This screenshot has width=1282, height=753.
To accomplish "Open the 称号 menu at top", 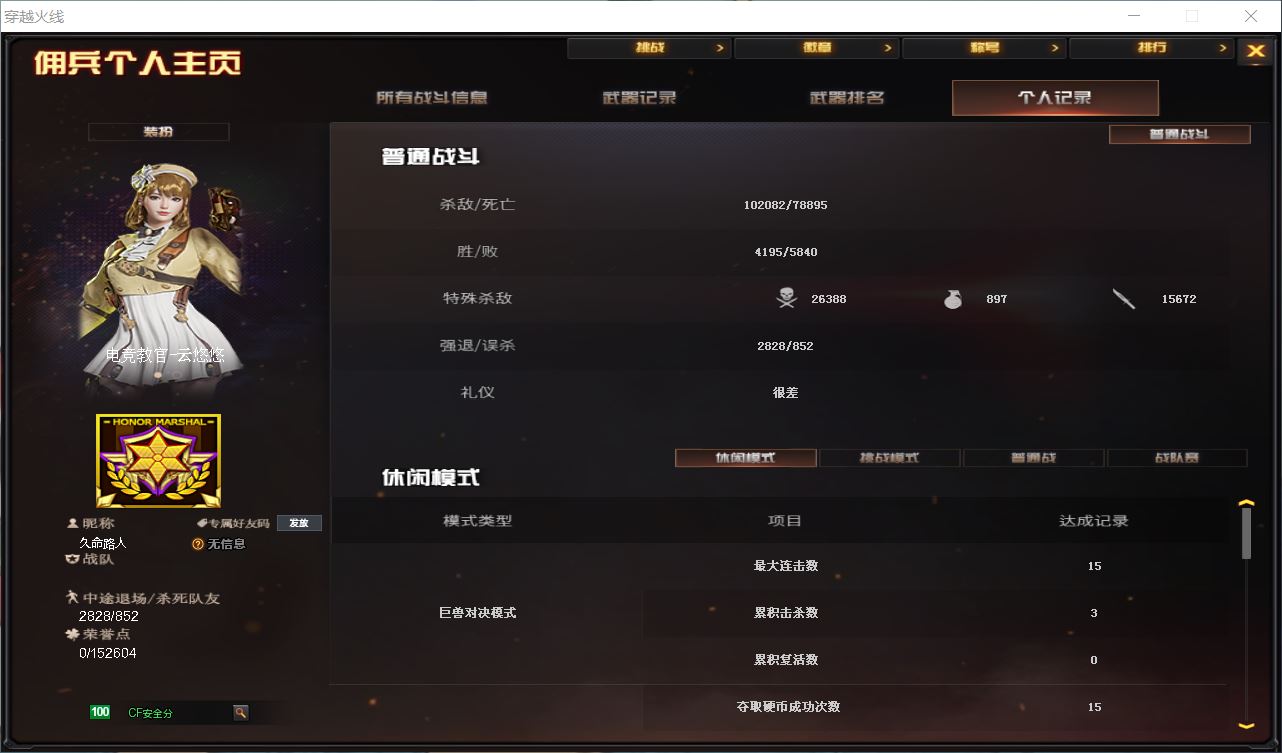I will point(983,48).
